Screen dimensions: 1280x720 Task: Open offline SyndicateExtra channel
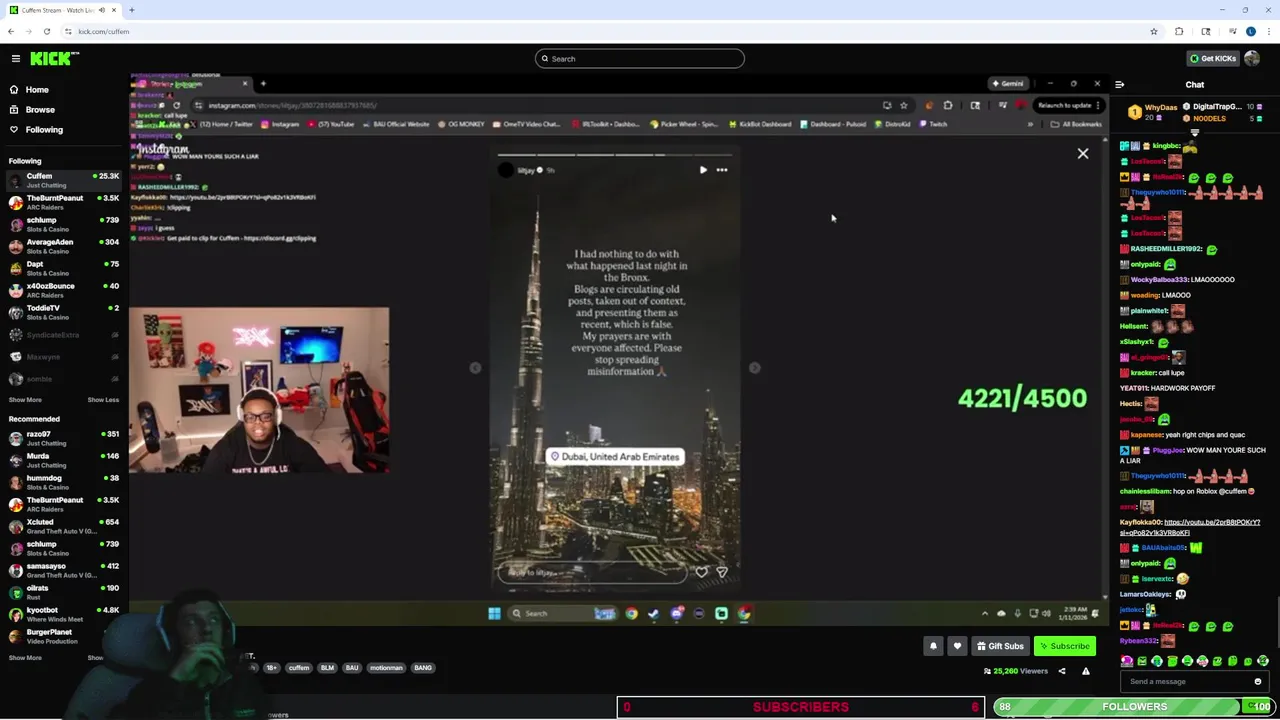(x=63, y=335)
